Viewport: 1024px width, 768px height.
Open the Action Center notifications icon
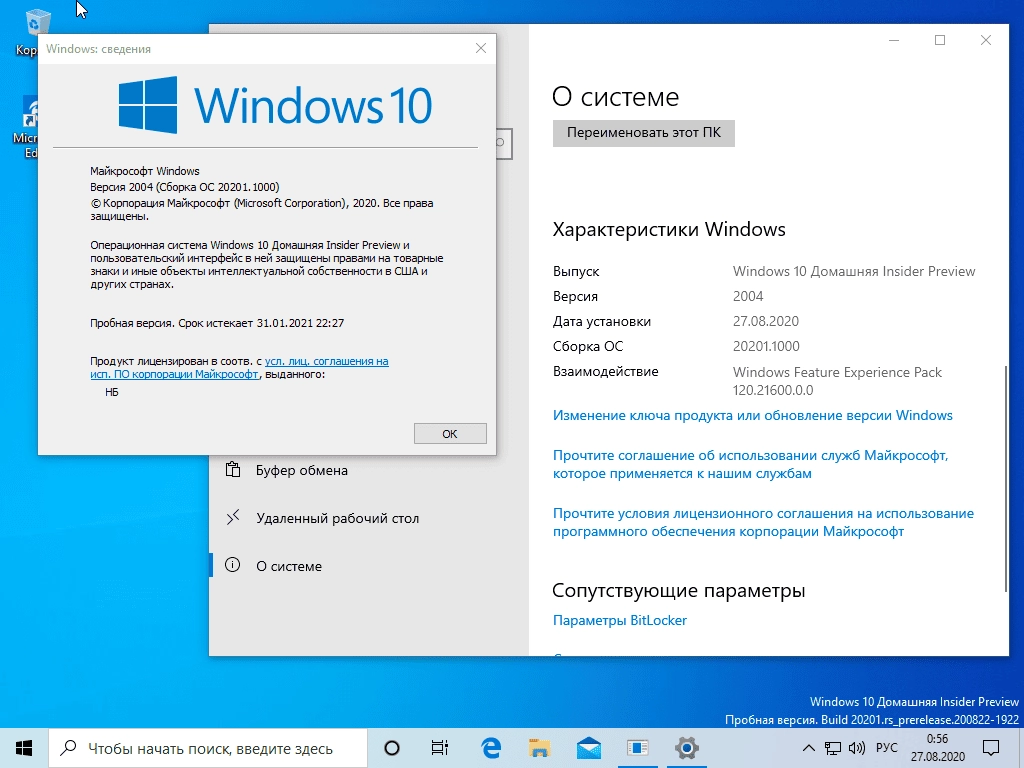[991, 748]
